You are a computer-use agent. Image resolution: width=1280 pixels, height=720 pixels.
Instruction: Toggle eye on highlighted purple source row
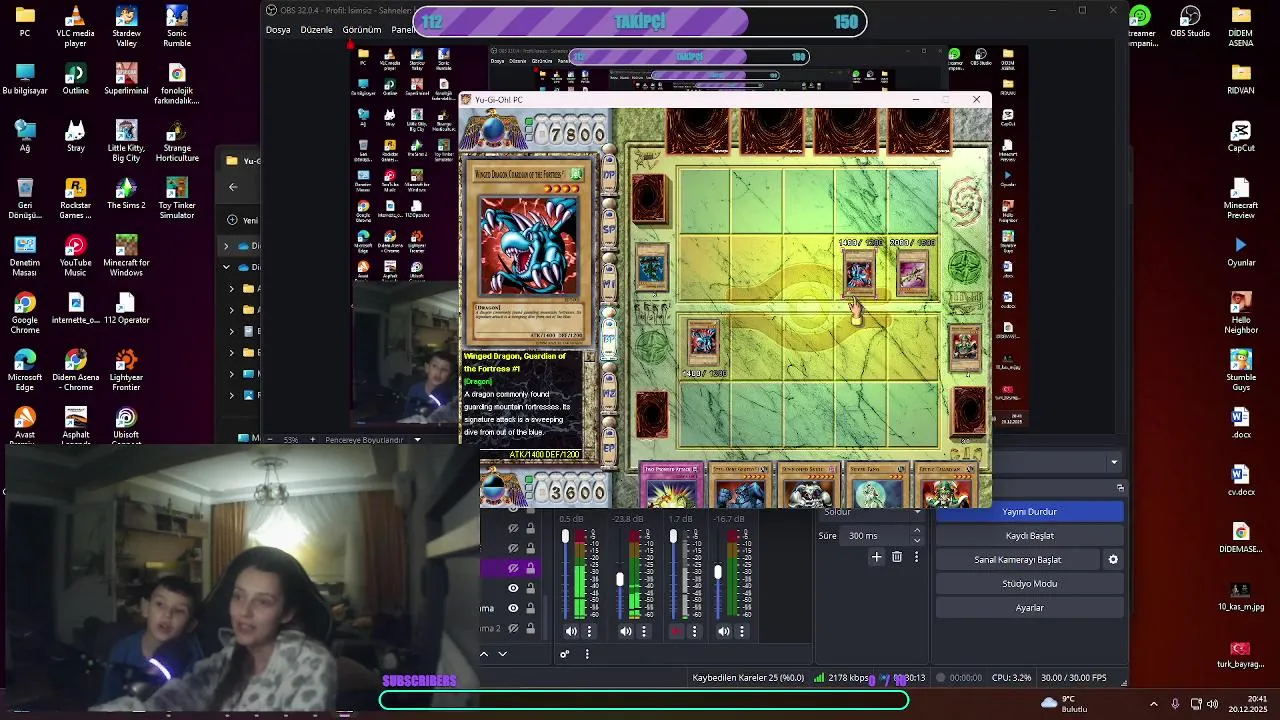click(513, 568)
